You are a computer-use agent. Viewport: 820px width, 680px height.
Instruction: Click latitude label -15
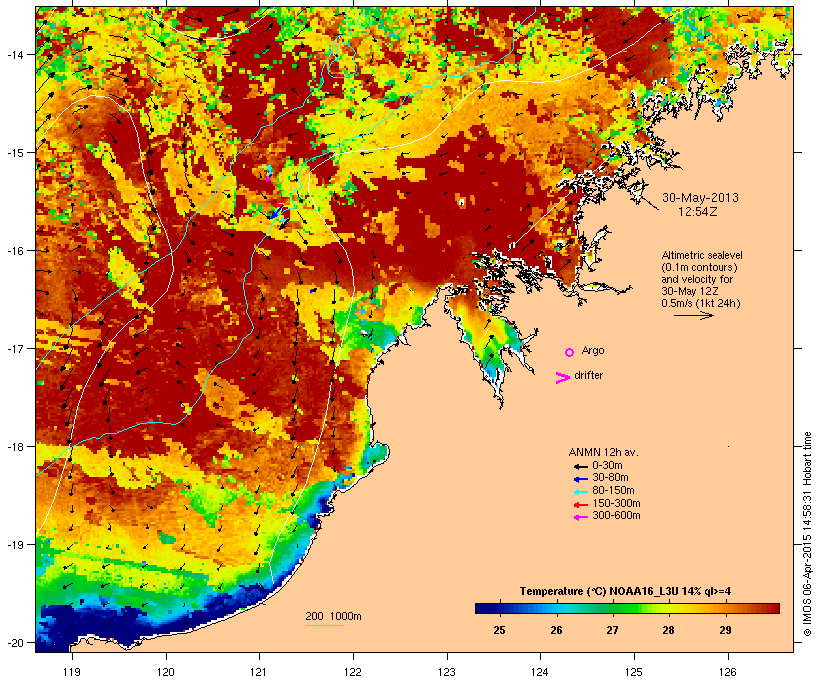[14, 153]
